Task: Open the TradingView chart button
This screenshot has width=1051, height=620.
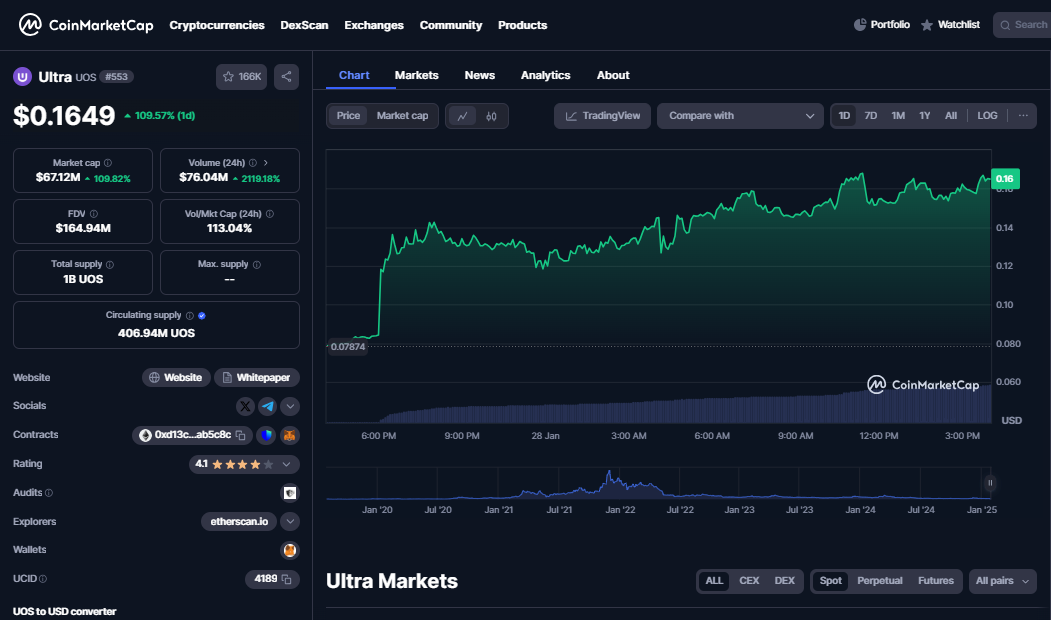Action: pyautogui.click(x=603, y=116)
